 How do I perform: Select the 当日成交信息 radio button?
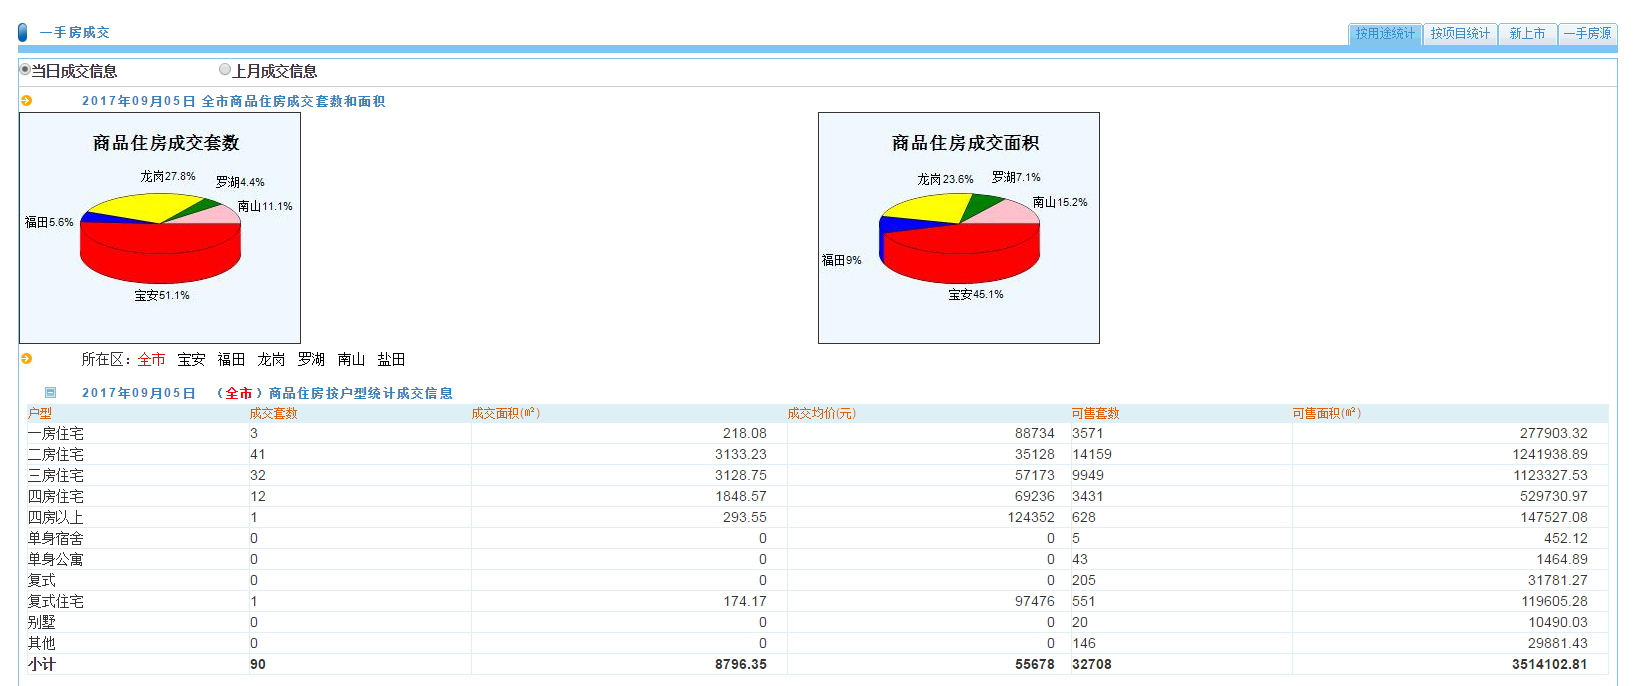click(25, 70)
